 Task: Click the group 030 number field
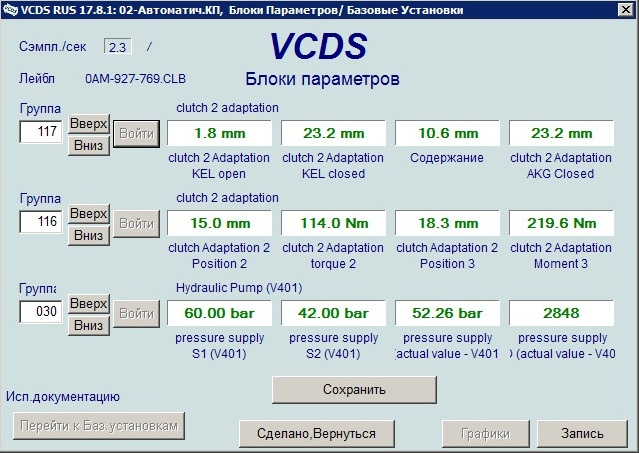pyautogui.click(x=41, y=312)
